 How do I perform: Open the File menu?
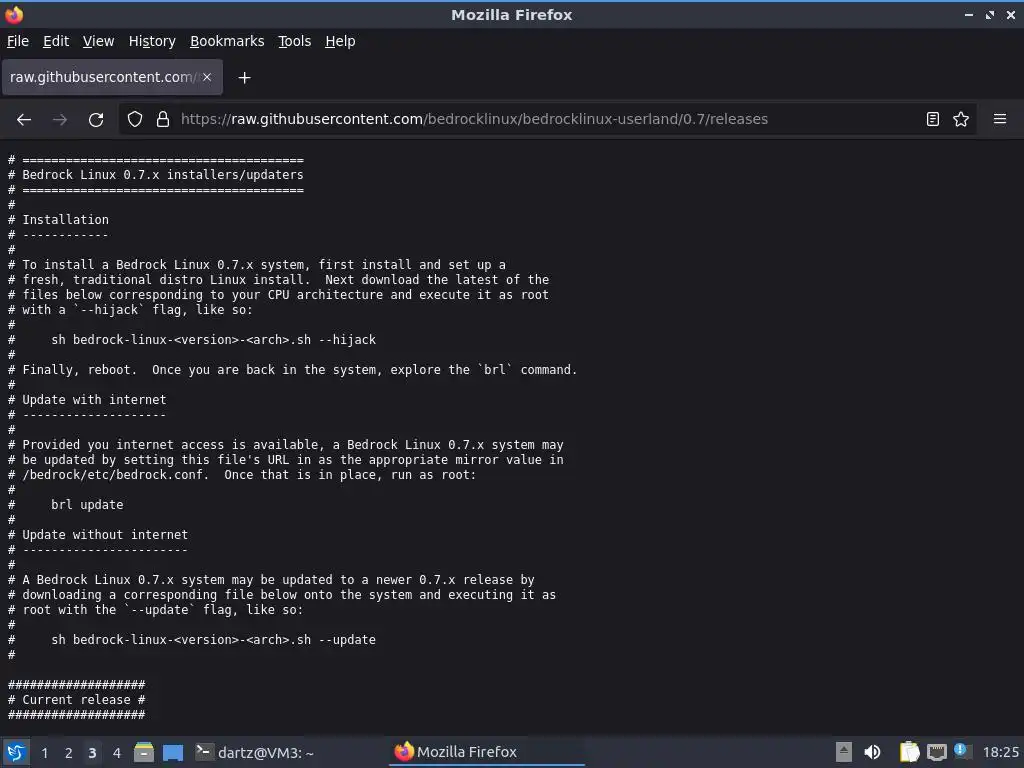click(x=18, y=41)
